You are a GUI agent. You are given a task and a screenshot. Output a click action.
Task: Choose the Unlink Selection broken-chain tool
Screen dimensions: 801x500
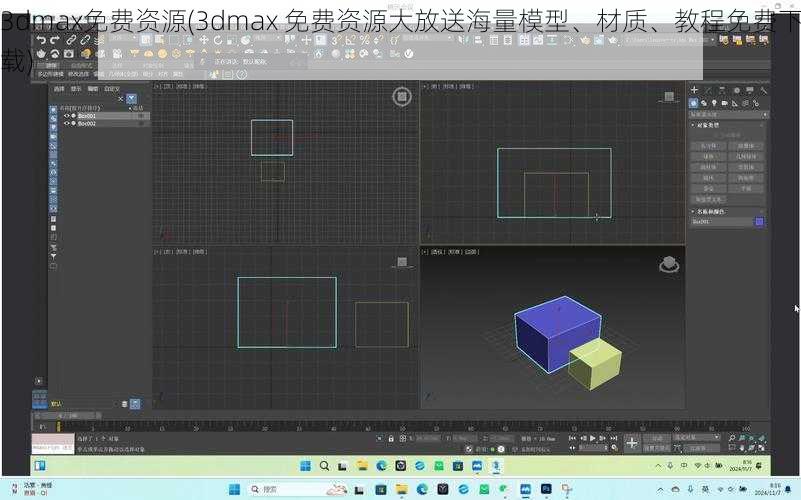[x=85, y=40]
